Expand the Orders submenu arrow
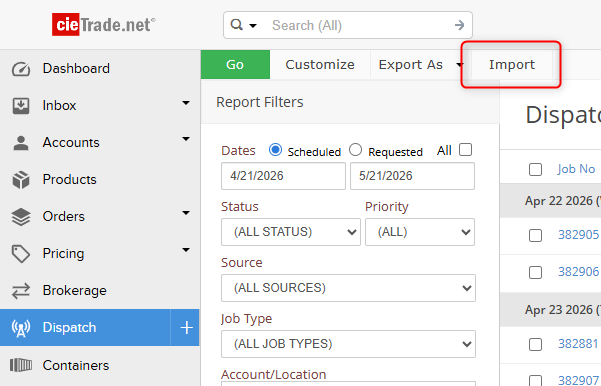 (x=186, y=213)
